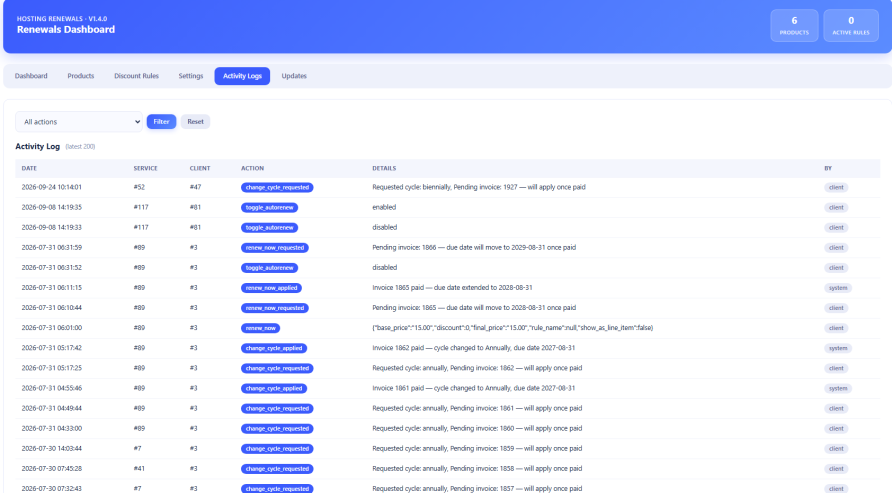Click client badge in the 10:14:01 row
Viewport: 892px width, 493px height.
836,188
